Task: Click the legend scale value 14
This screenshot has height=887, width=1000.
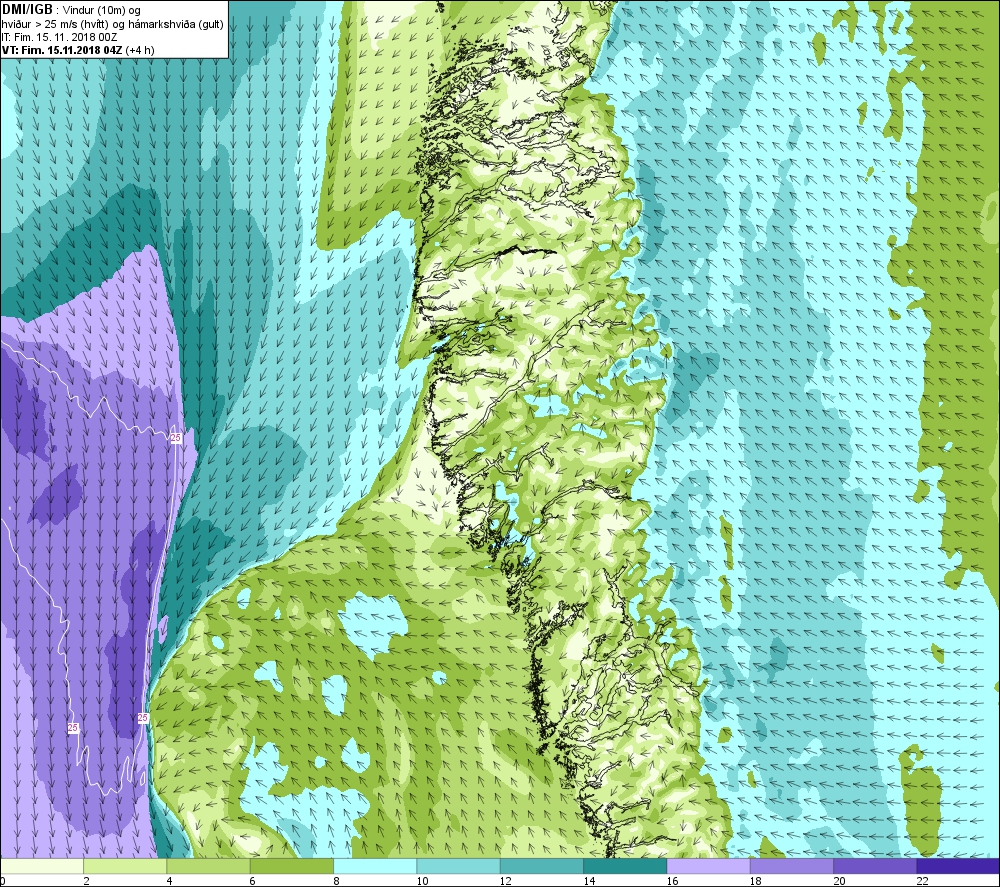Action: (x=589, y=881)
